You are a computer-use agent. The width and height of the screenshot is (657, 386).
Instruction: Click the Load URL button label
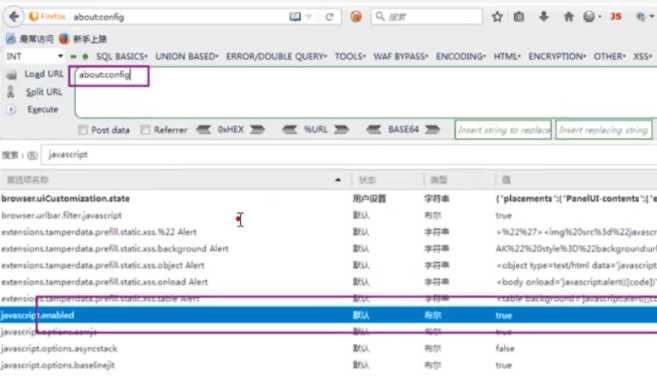(44, 74)
